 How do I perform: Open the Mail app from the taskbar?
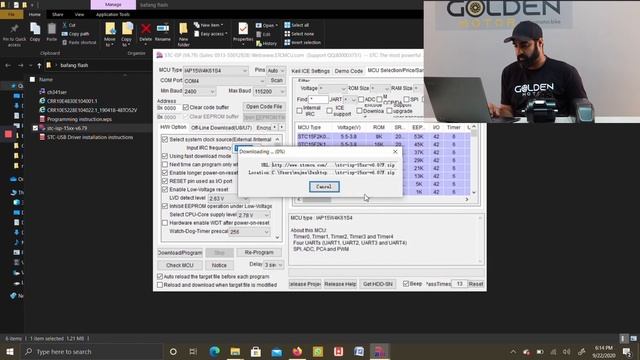point(277,351)
